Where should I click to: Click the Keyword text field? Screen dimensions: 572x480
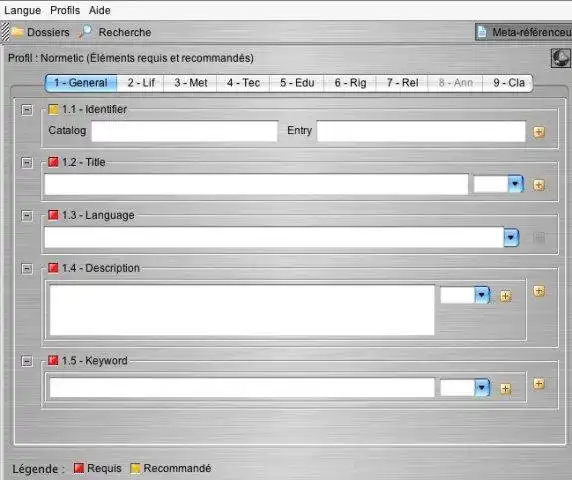pos(242,388)
